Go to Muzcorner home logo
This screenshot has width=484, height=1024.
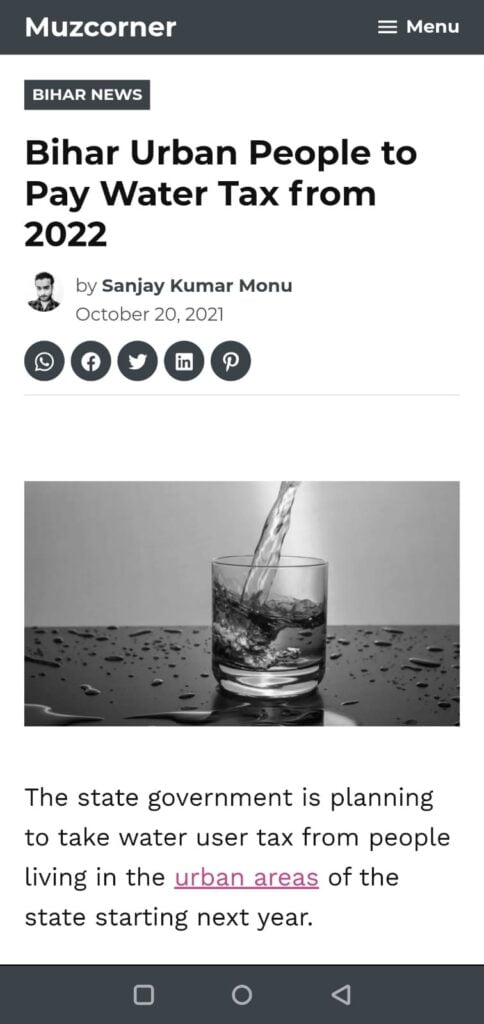click(x=101, y=27)
